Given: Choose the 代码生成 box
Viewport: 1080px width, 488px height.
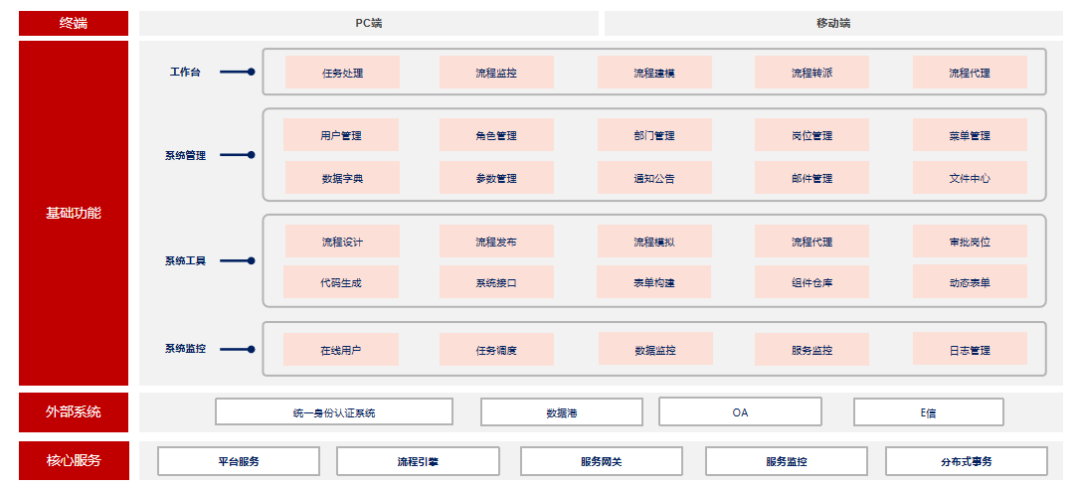Looking at the screenshot, I should pyautogui.click(x=341, y=282).
